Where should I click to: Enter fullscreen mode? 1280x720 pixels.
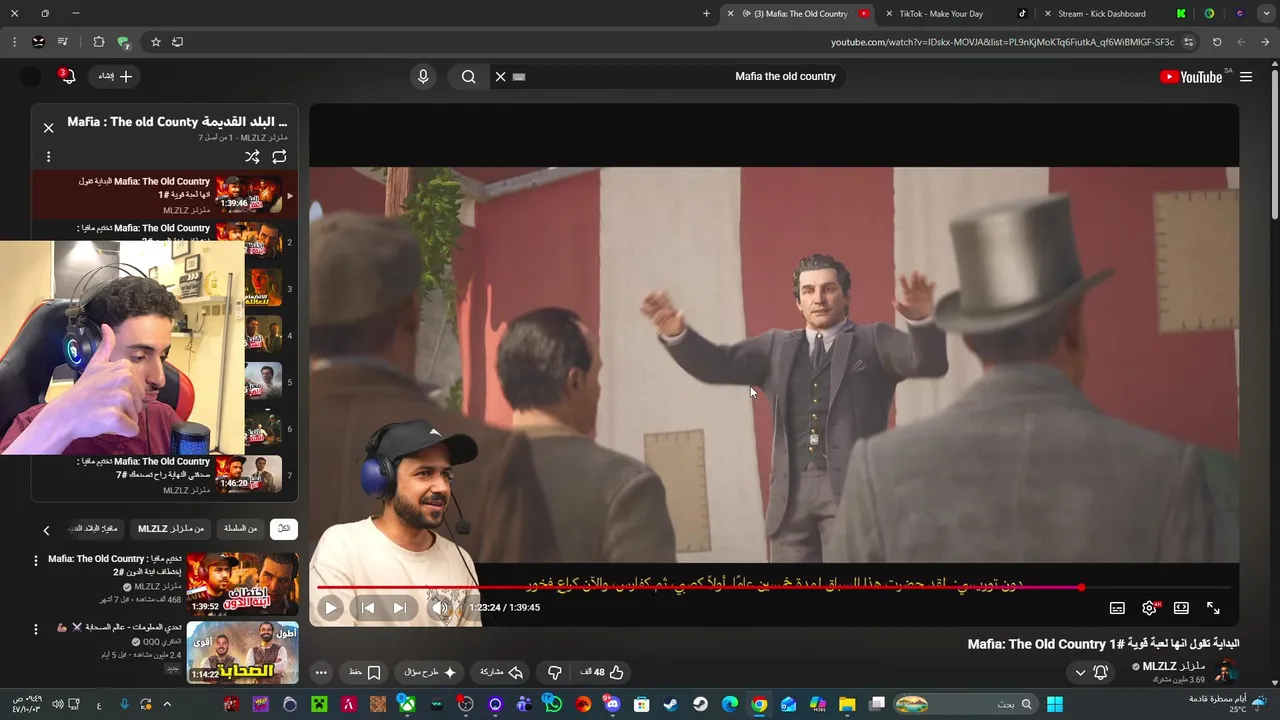pyautogui.click(x=1213, y=608)
